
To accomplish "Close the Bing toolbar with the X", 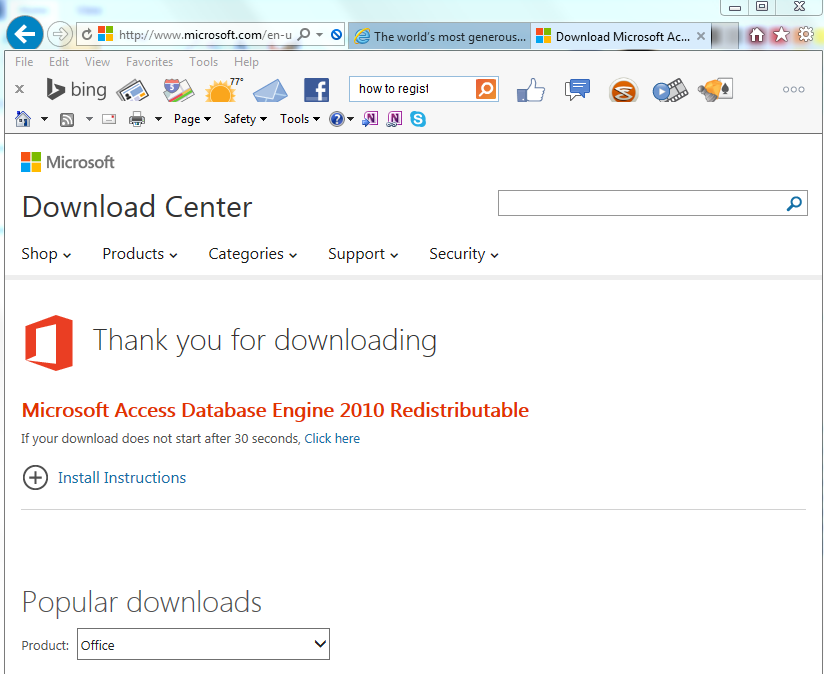I will click(x=19, y=89).
